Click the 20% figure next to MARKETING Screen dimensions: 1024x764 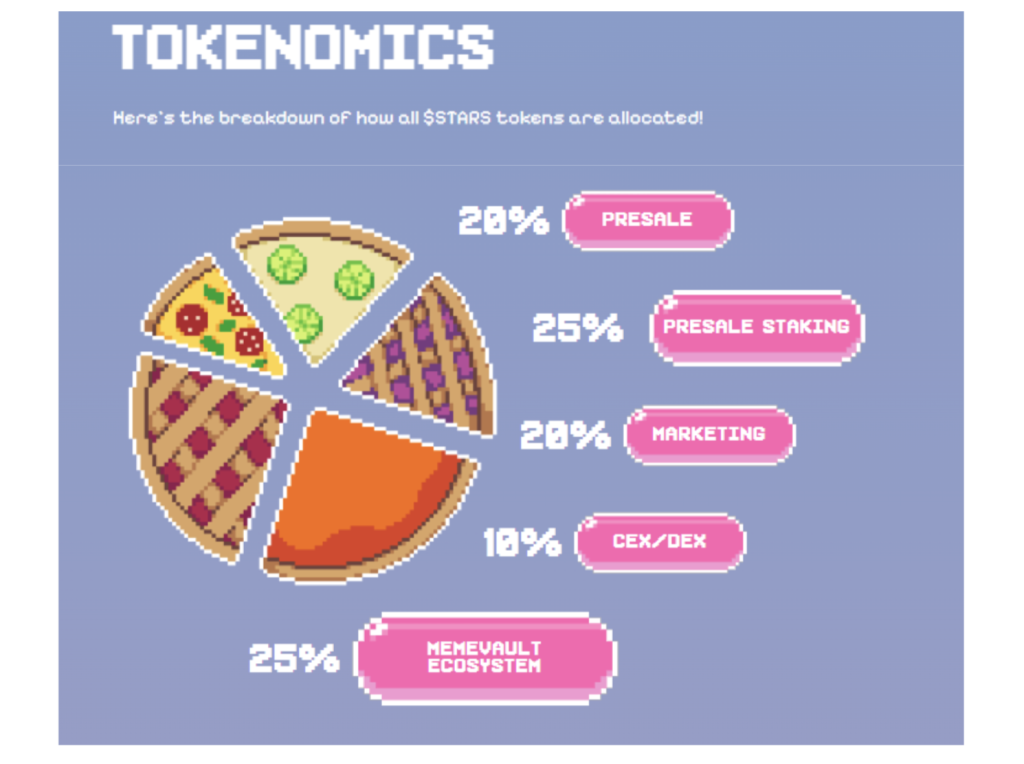pos(566,435)
